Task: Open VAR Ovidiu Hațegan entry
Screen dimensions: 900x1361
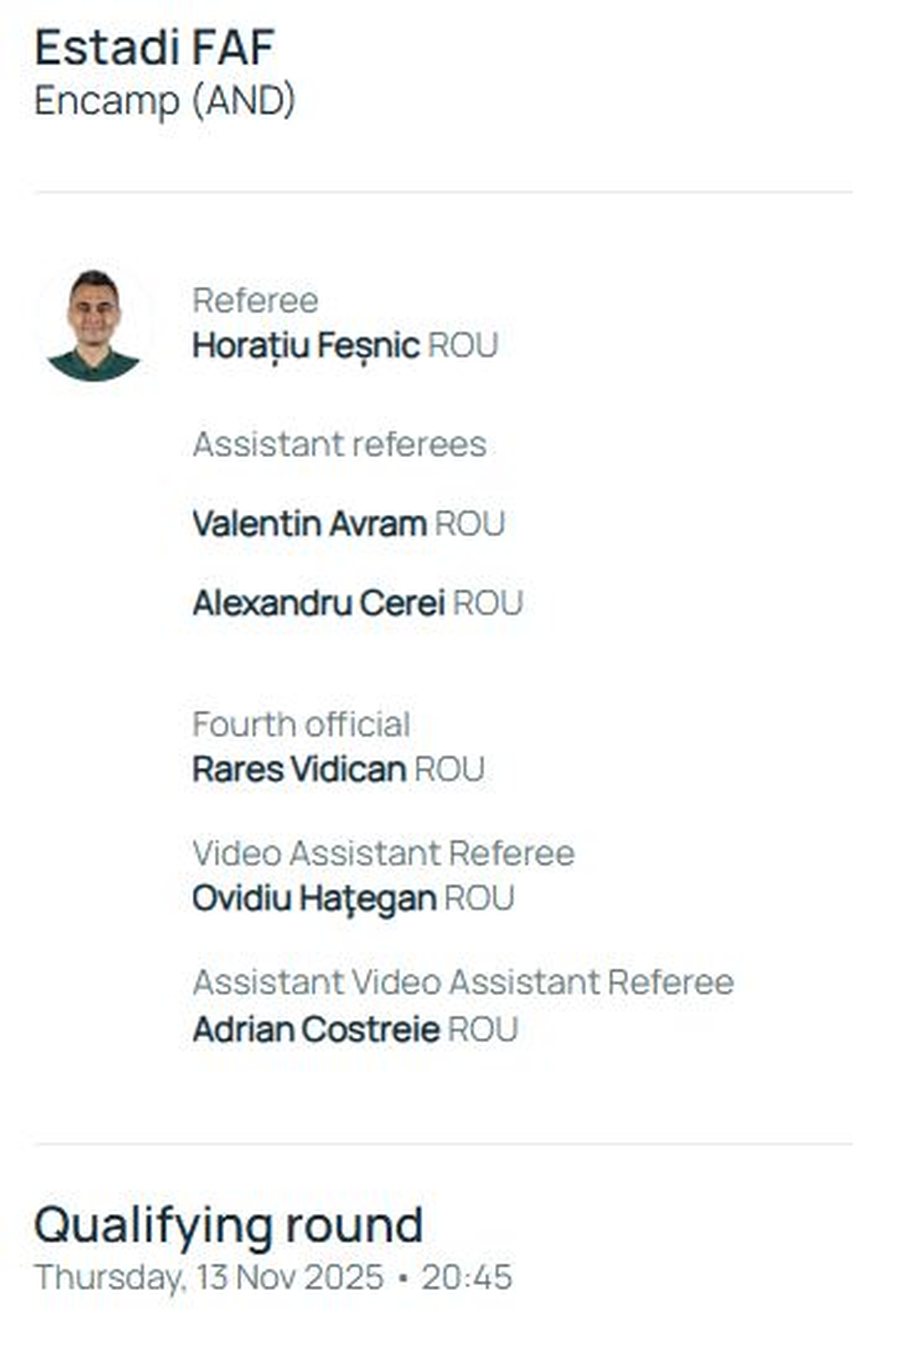Action: 313,899
